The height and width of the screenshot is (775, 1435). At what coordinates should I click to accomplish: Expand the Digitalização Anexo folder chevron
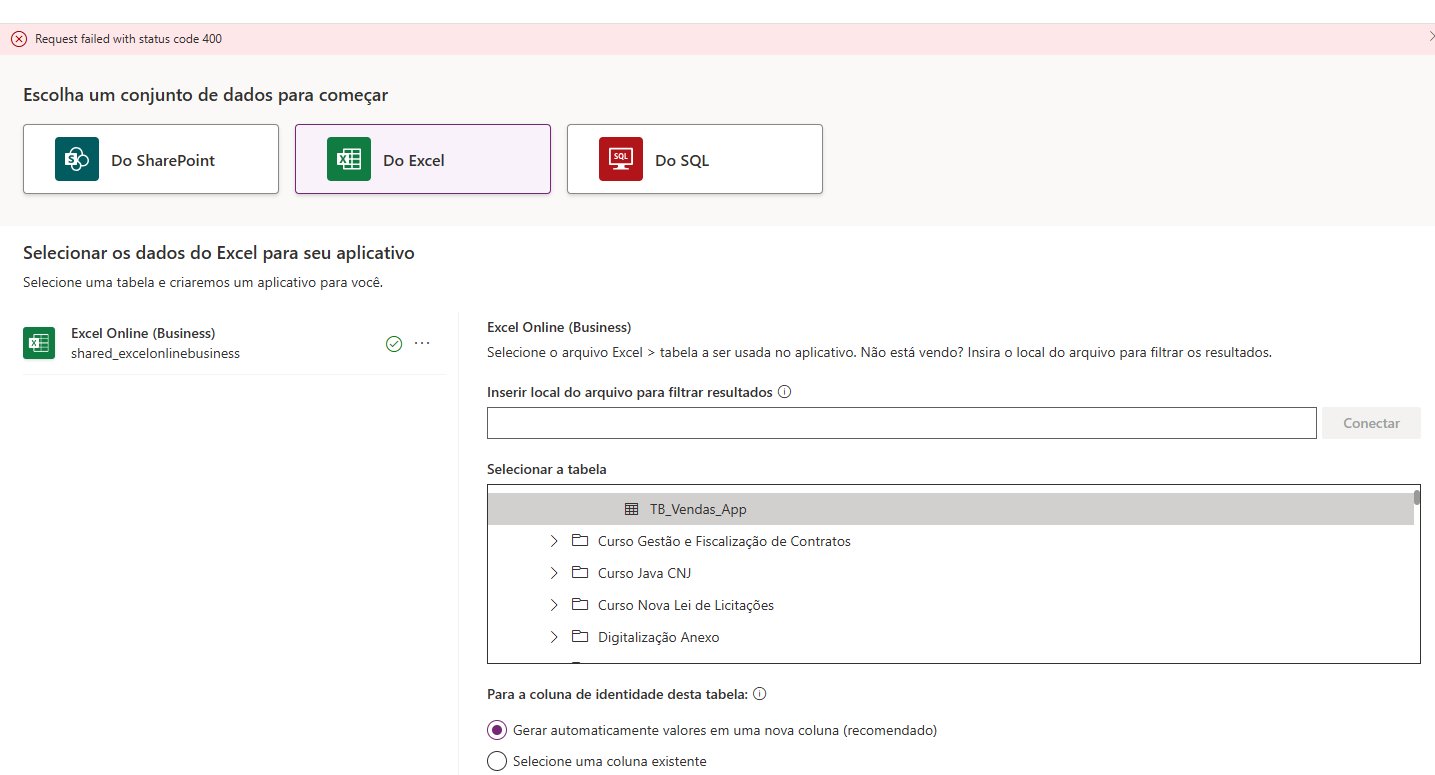554,637
